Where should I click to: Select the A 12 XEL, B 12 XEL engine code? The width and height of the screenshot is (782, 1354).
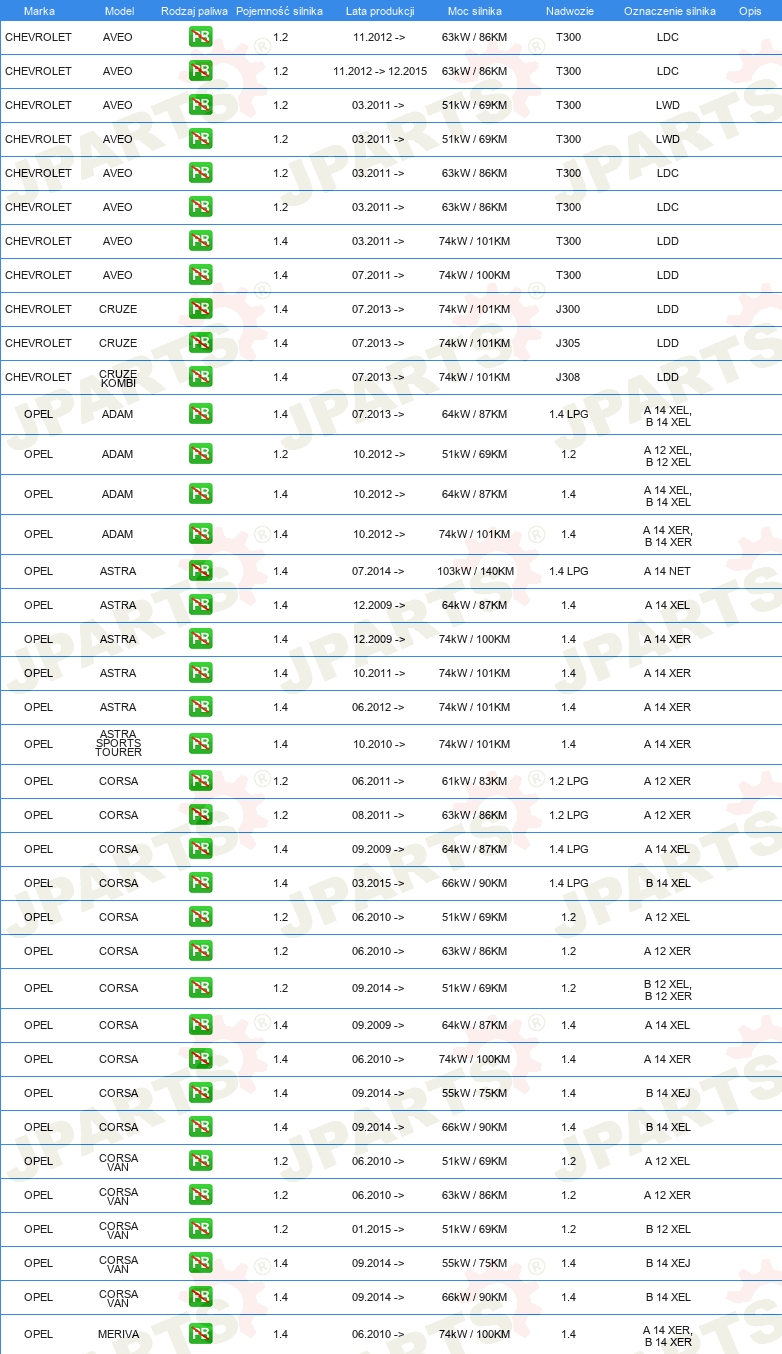[667, 456]
